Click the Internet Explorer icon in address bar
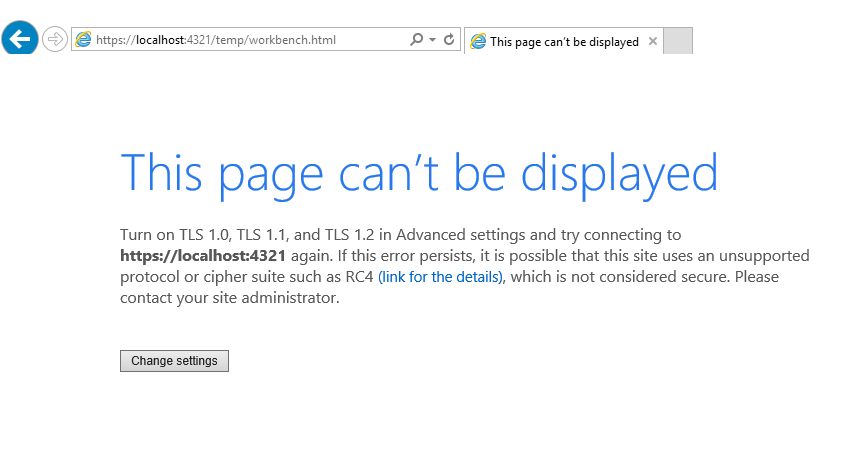854x451 pixels. click(x=83, y=40)
